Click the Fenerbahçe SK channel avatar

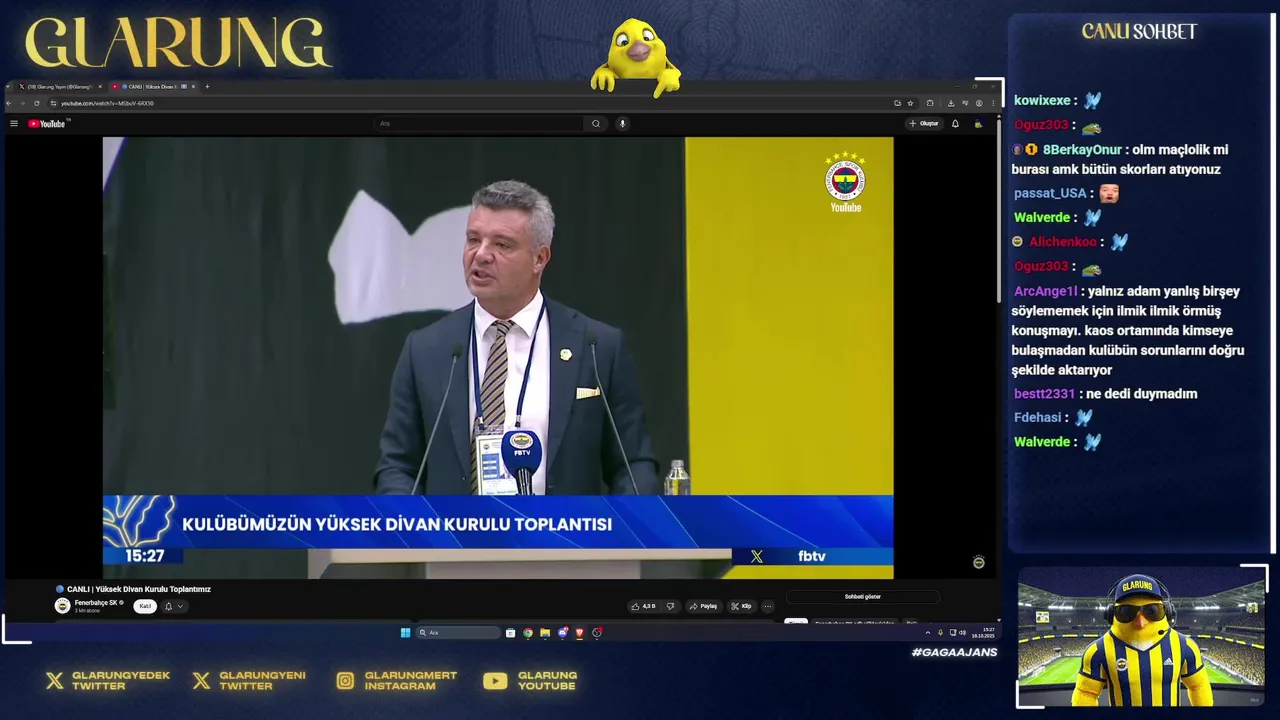(62, 606)
